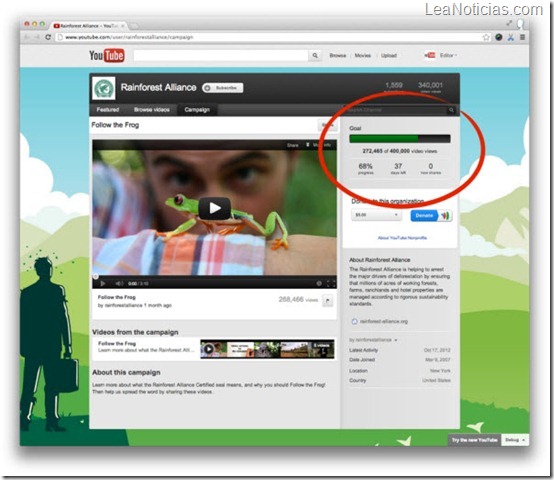
Task: Click Try the new YouTube button
Action: [x=474, y=440]
